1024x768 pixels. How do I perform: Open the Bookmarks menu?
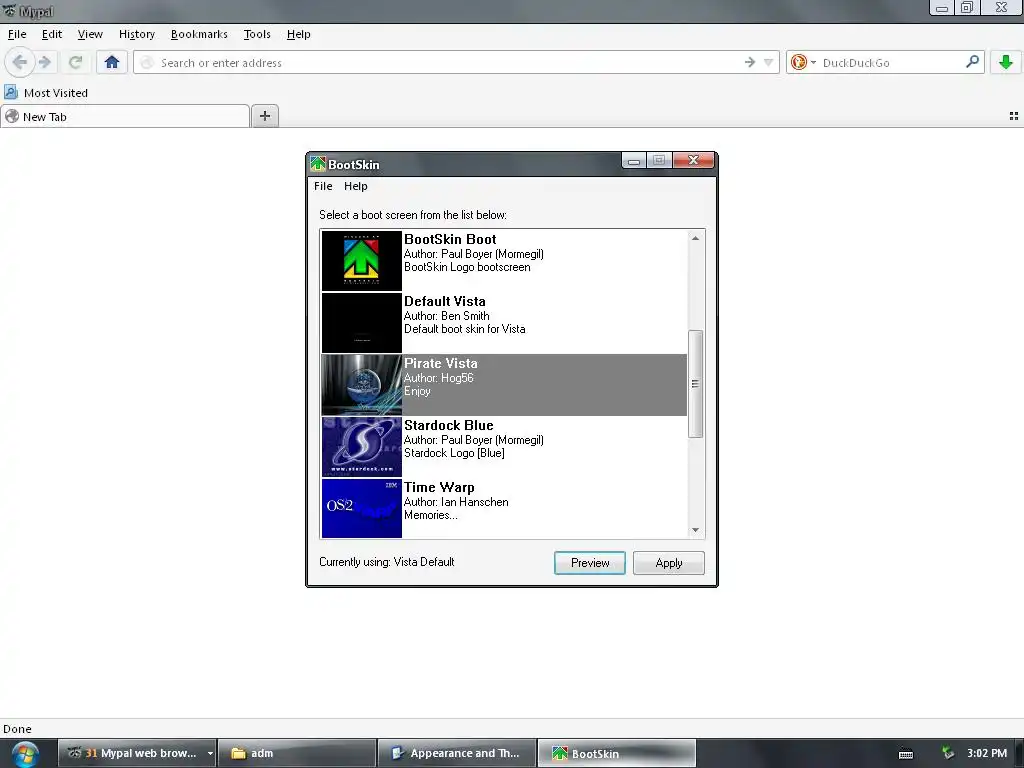[199, 34]
